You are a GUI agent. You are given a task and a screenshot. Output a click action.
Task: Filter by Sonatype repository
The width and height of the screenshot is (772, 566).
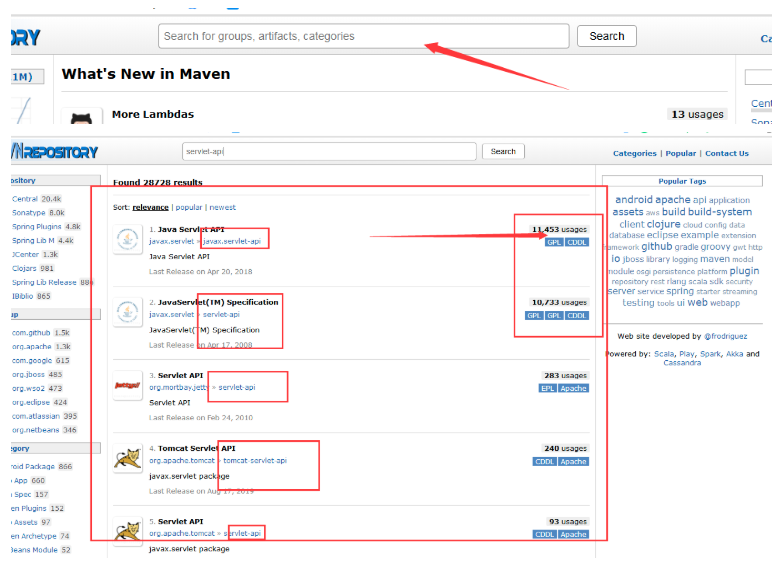29,213
